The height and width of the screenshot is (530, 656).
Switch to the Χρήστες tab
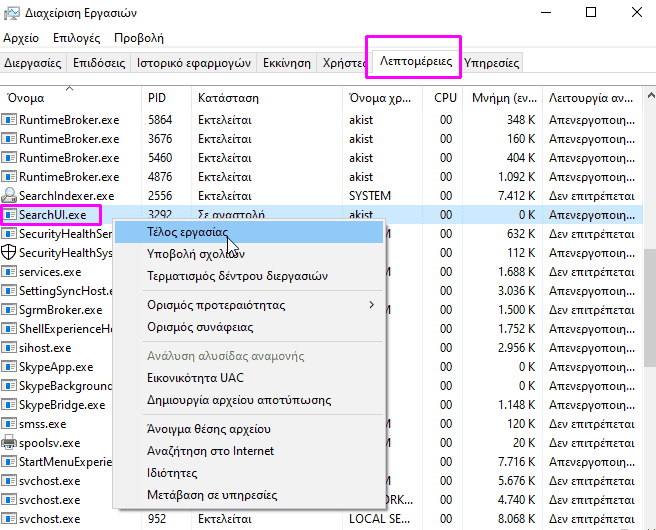point(344,63)
